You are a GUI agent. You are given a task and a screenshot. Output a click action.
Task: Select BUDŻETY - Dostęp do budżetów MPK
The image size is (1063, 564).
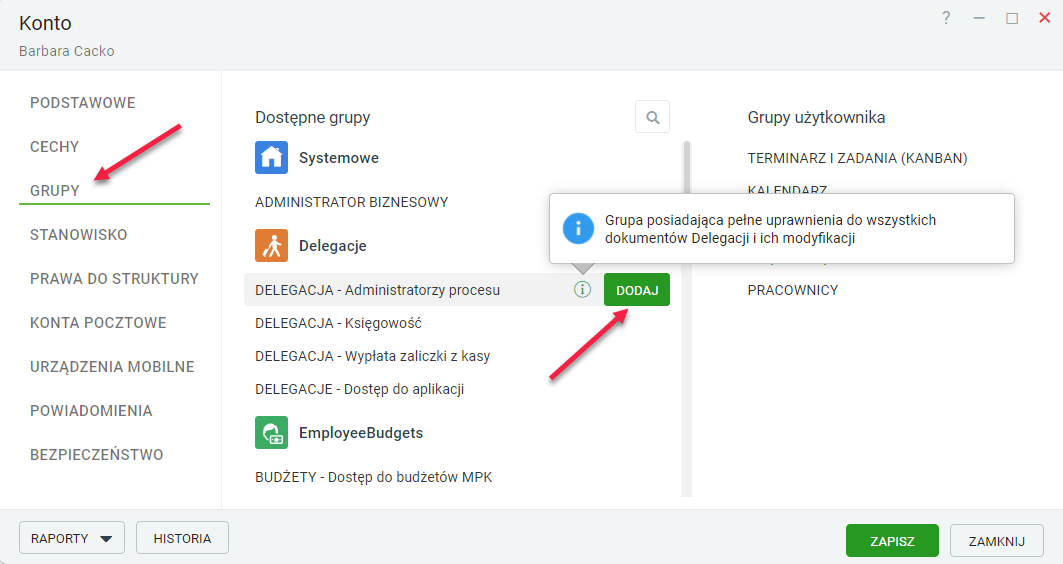pyautogui.click(x=374, y=477)
